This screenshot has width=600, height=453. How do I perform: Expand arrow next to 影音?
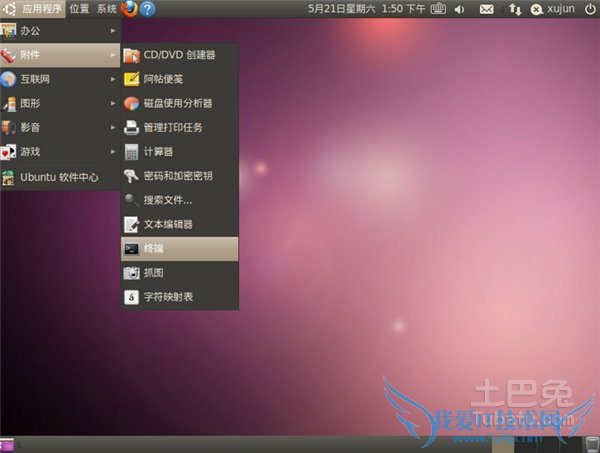(x=113, y=127)
